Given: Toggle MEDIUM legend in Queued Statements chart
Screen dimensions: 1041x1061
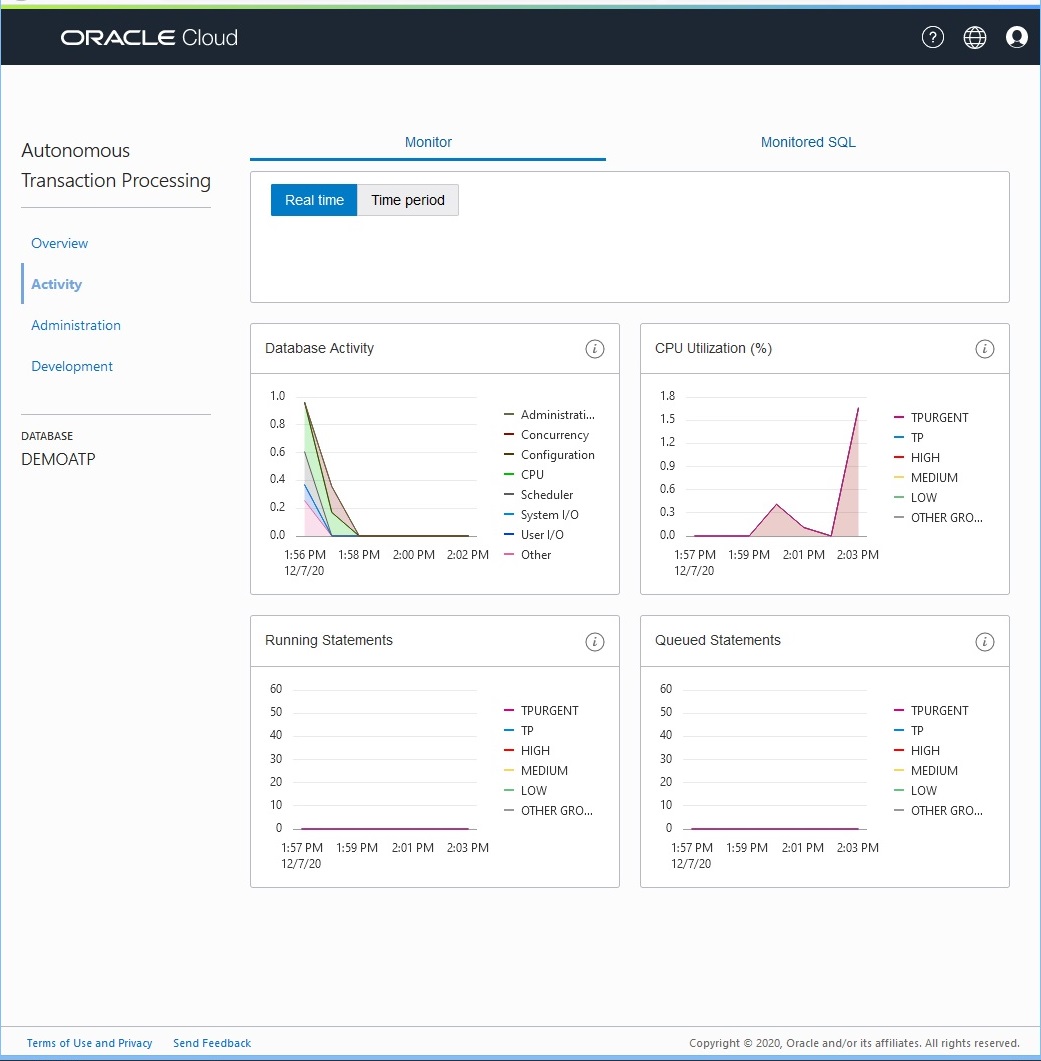Looking at the screenshot, I should (926, 770).
